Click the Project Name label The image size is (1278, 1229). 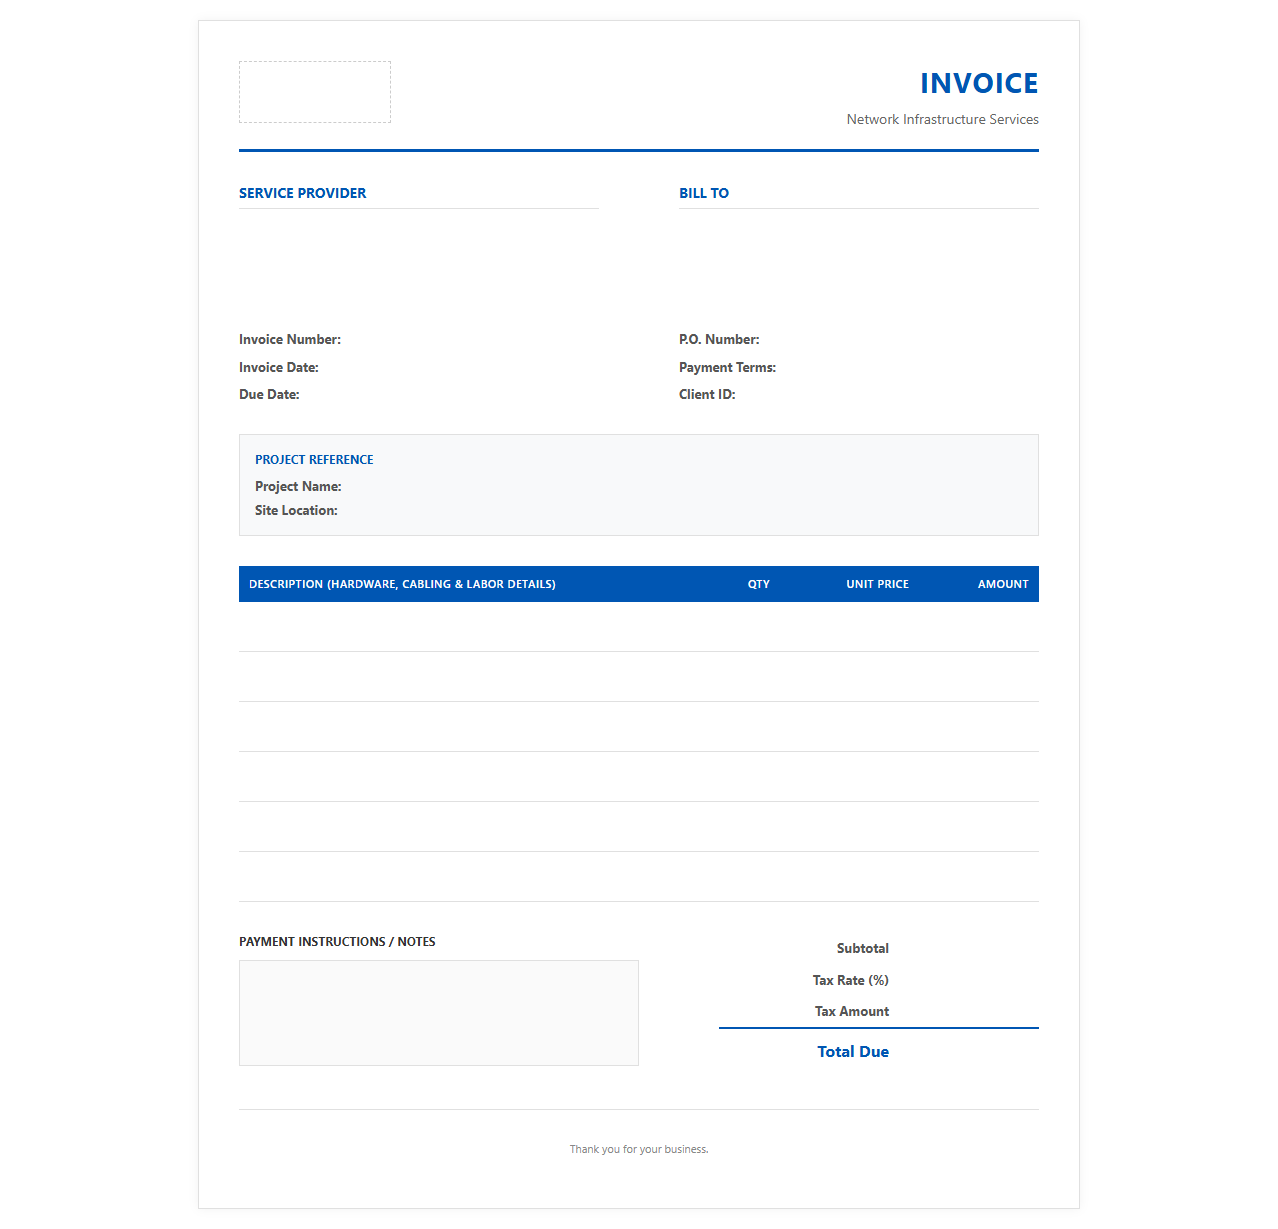coord(298,486)
